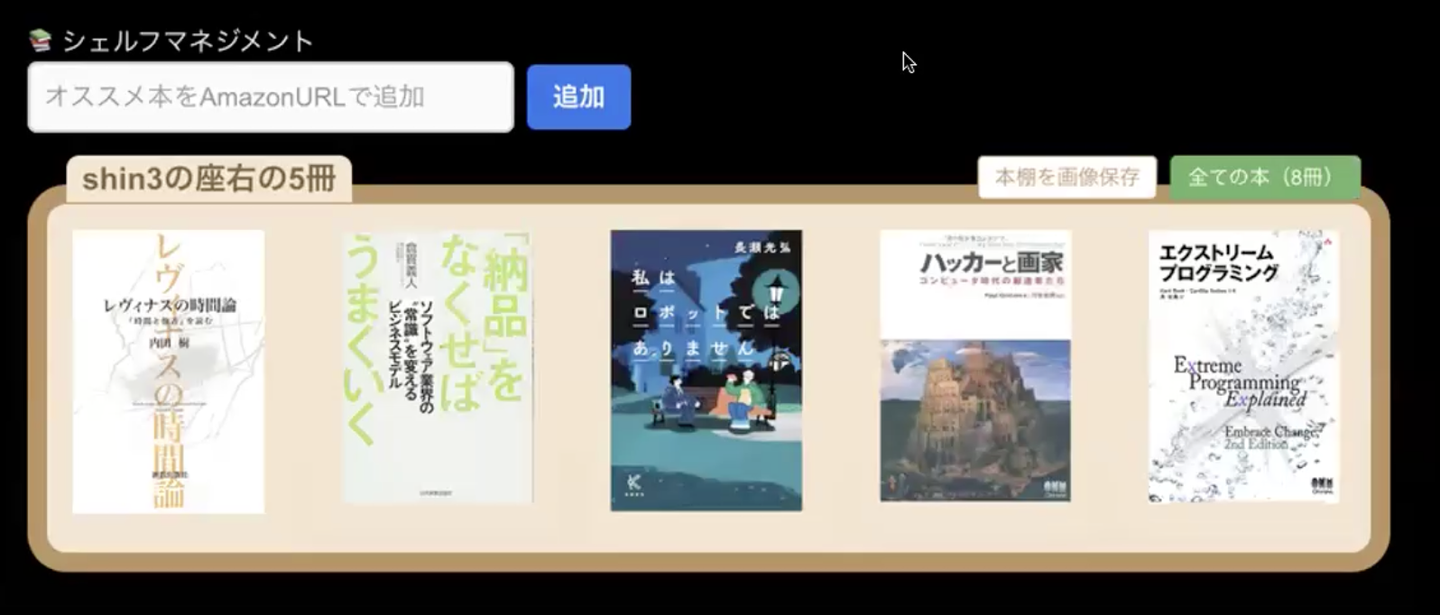Viewport: 1440px width, 615px height.
Task: Open the 私はロボットではありません book cover
Action: [706, 370]
